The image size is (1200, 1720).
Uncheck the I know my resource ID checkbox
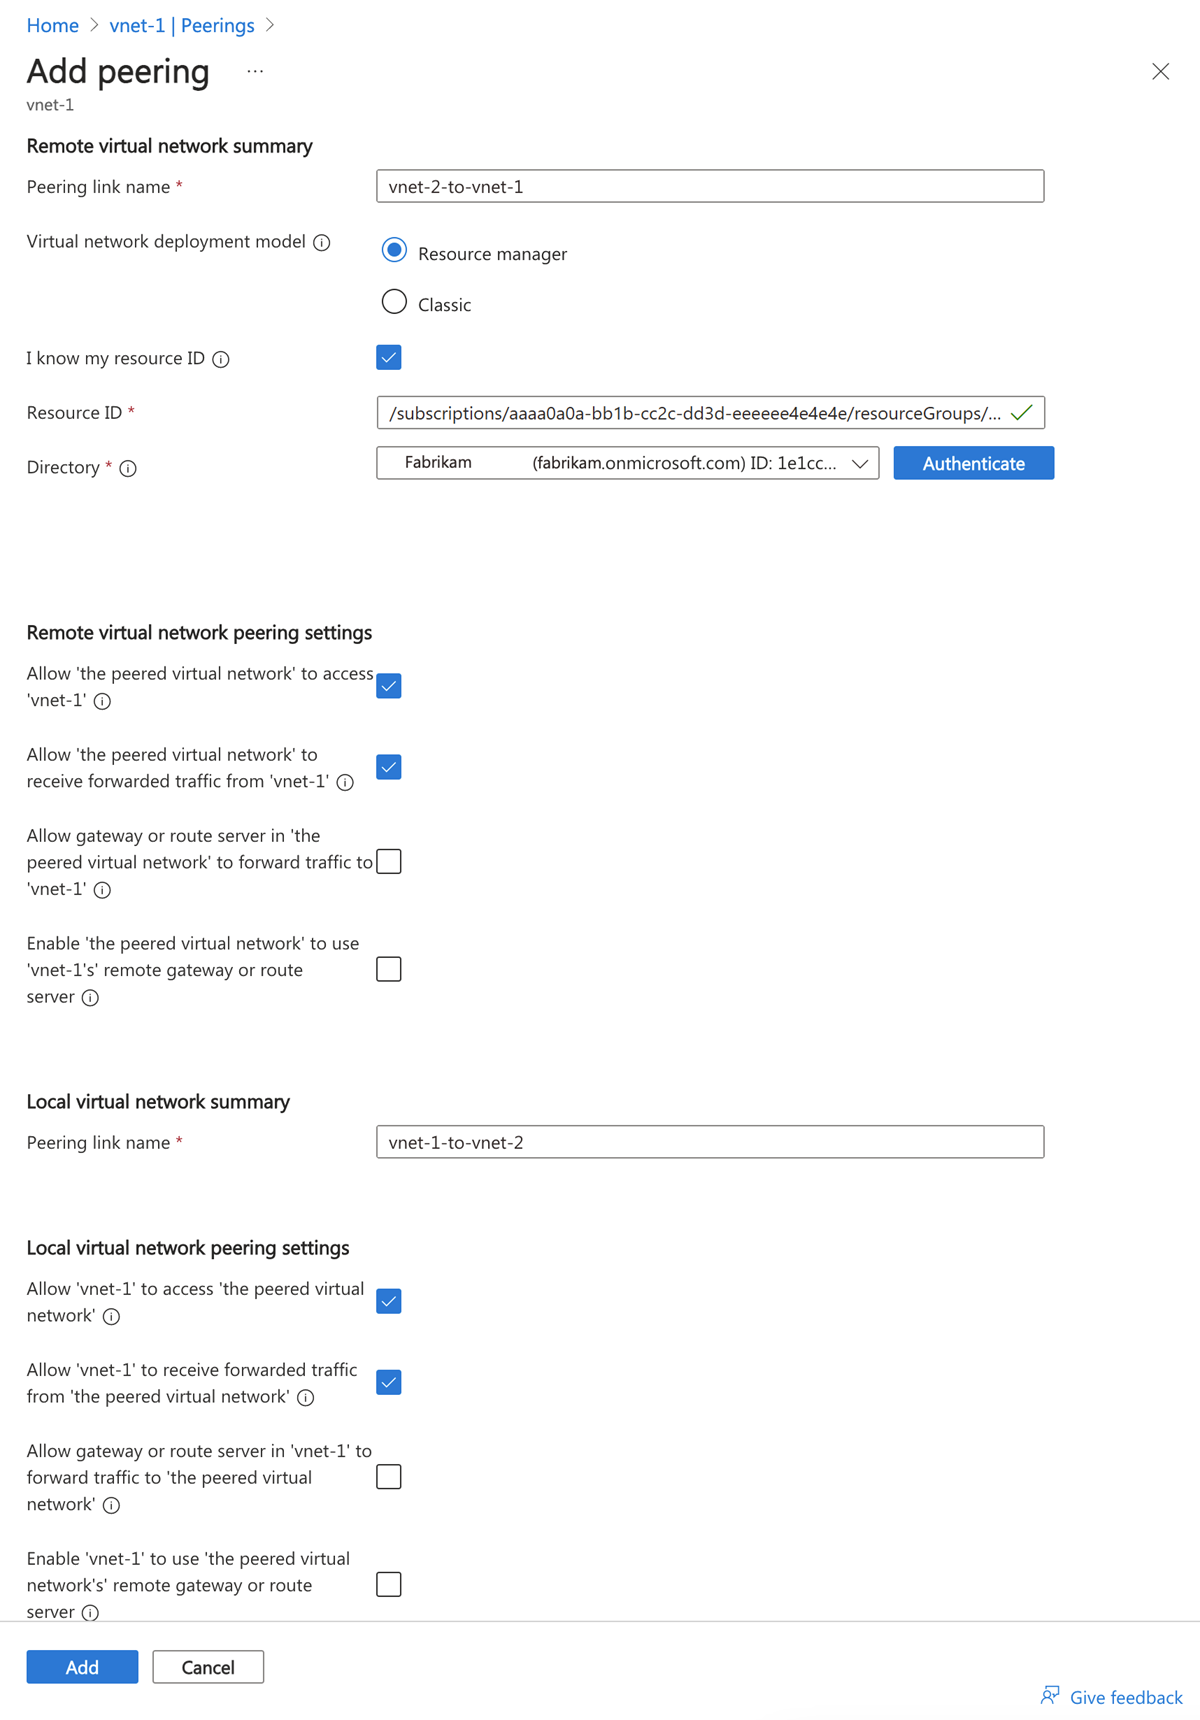[x=389, y=358]
